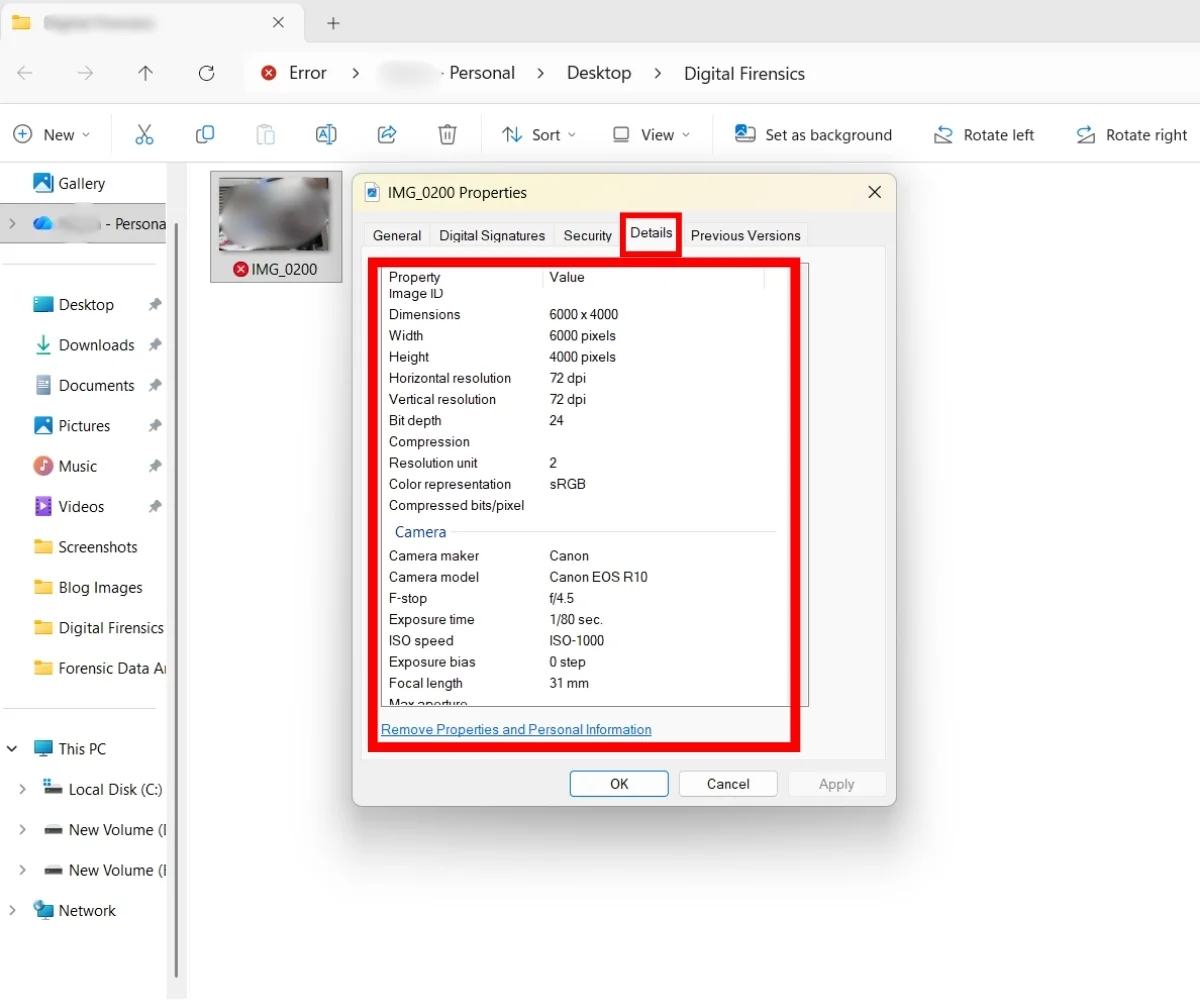Close the Properties dialog with X
Screen dimensions: 1200x1000
click(874, 192)
